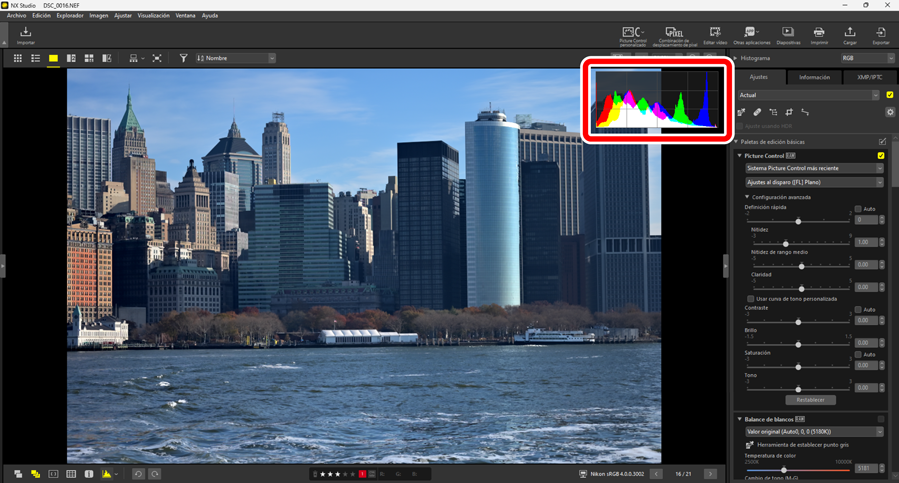
Task: Click the Importar icon
Action: point(26,35)
